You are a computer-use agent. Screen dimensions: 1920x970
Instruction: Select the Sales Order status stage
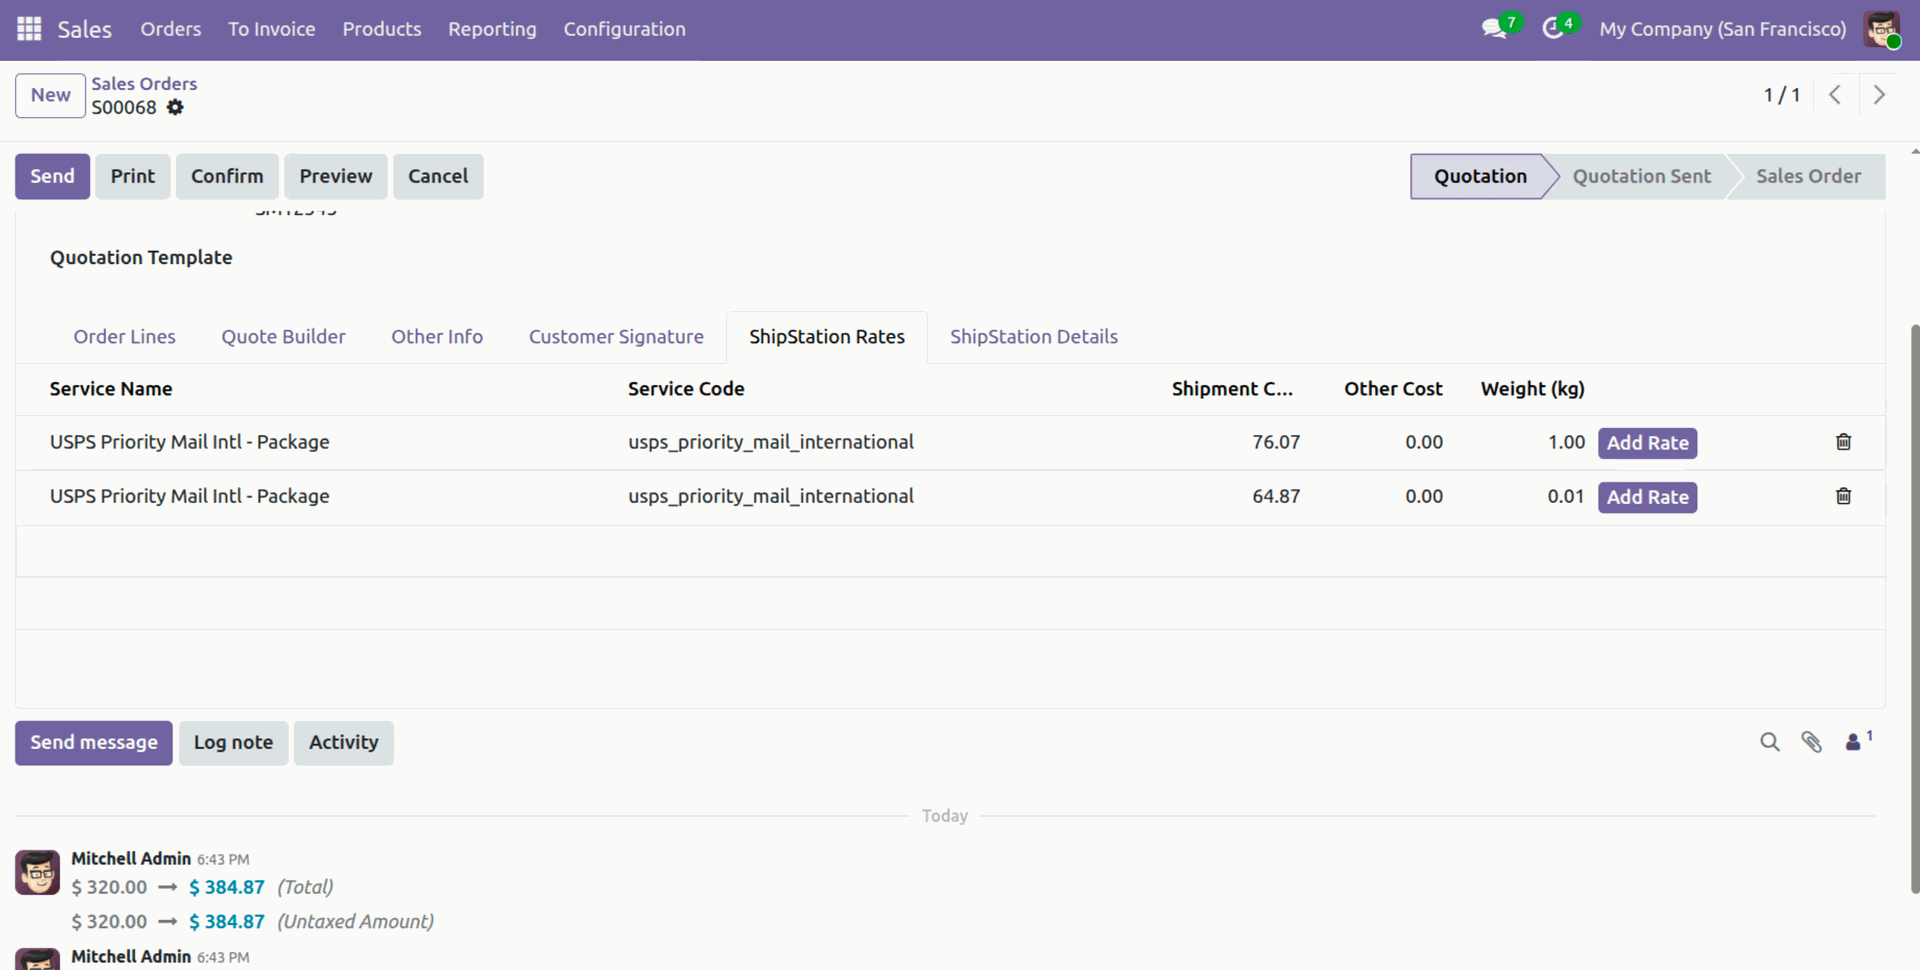(x=1808, y=176)
